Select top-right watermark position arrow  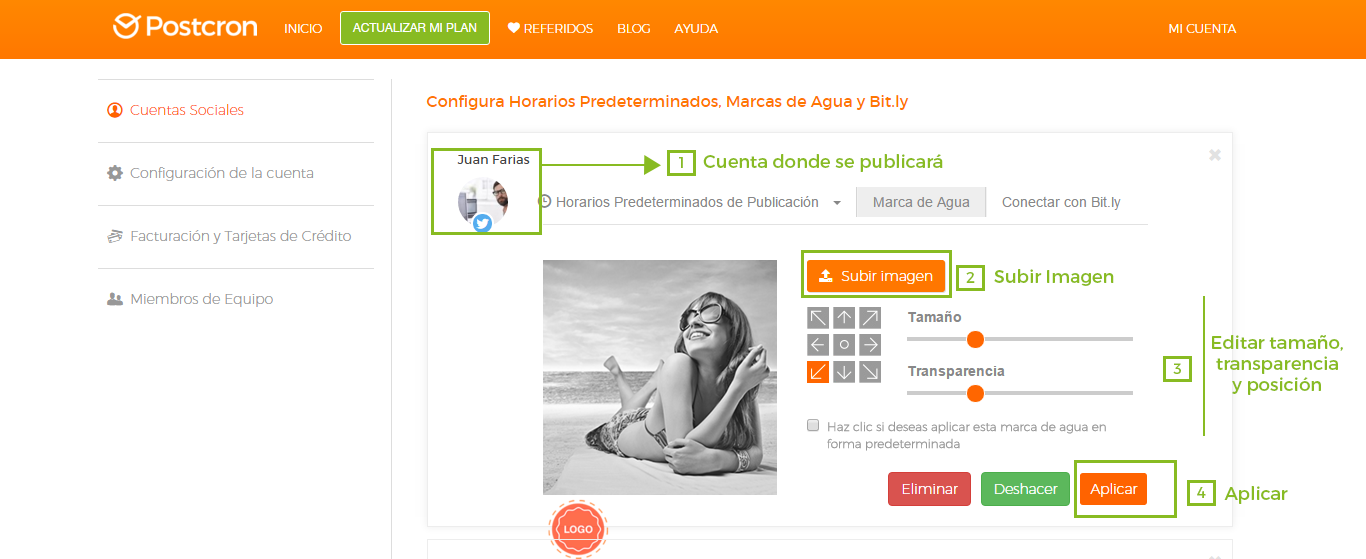point(870,318)
